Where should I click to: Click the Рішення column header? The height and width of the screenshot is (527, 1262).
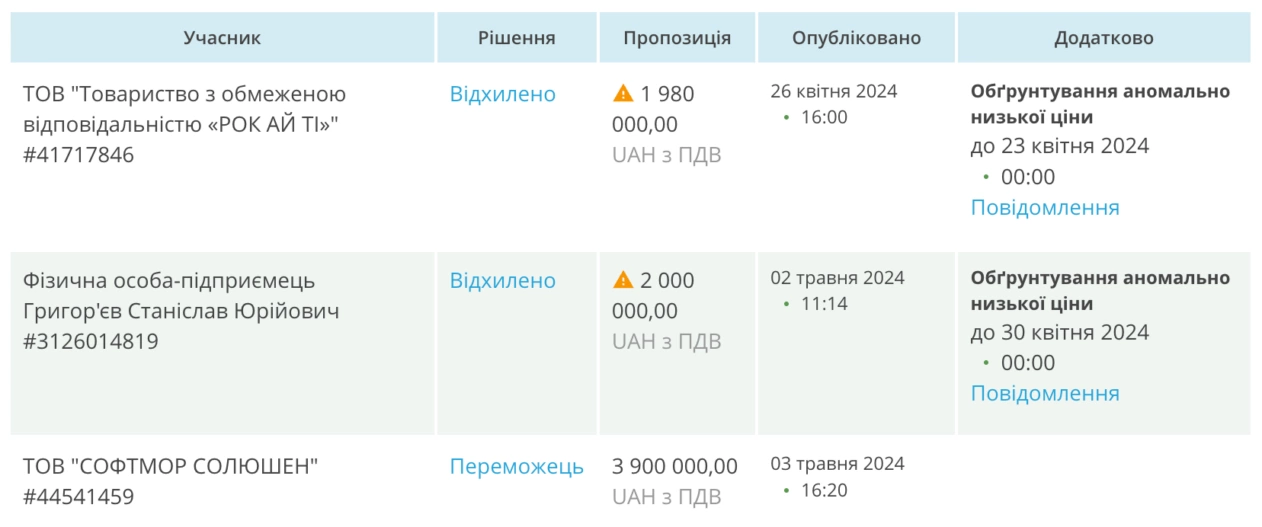517,38
